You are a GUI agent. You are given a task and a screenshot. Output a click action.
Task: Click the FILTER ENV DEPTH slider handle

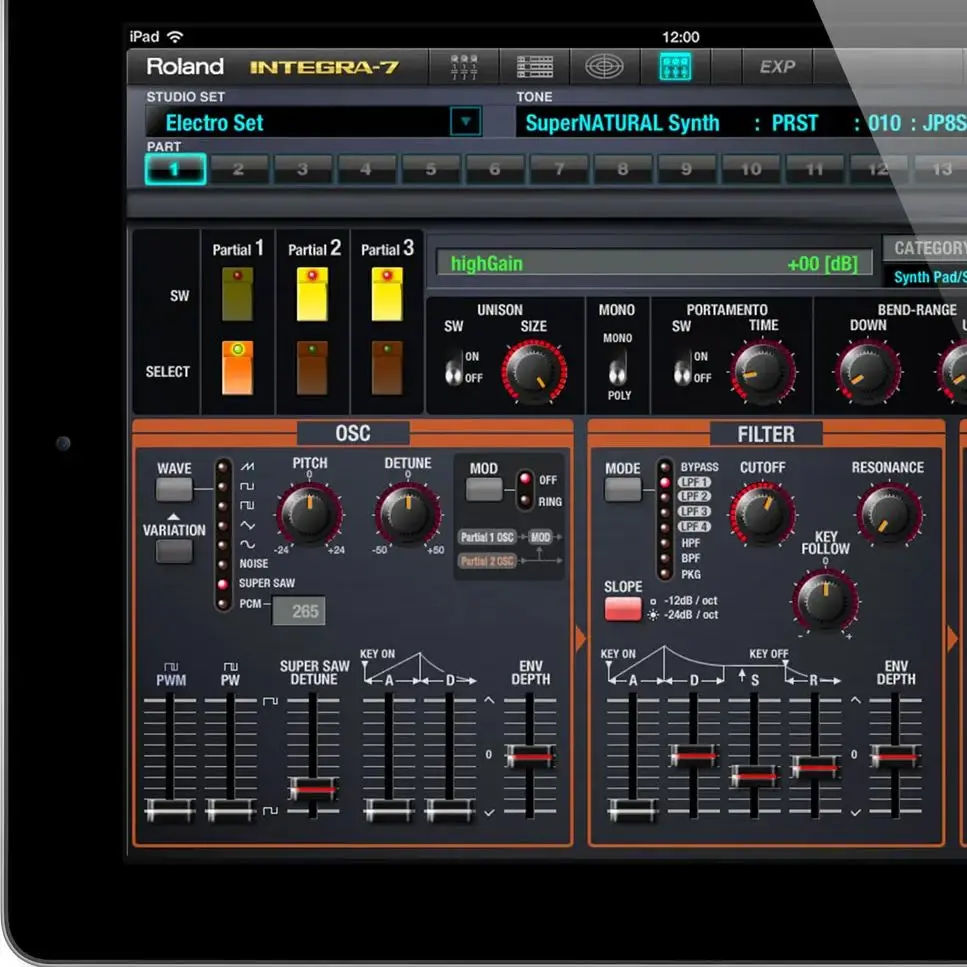pyautogui.click(x=895, y=756)
